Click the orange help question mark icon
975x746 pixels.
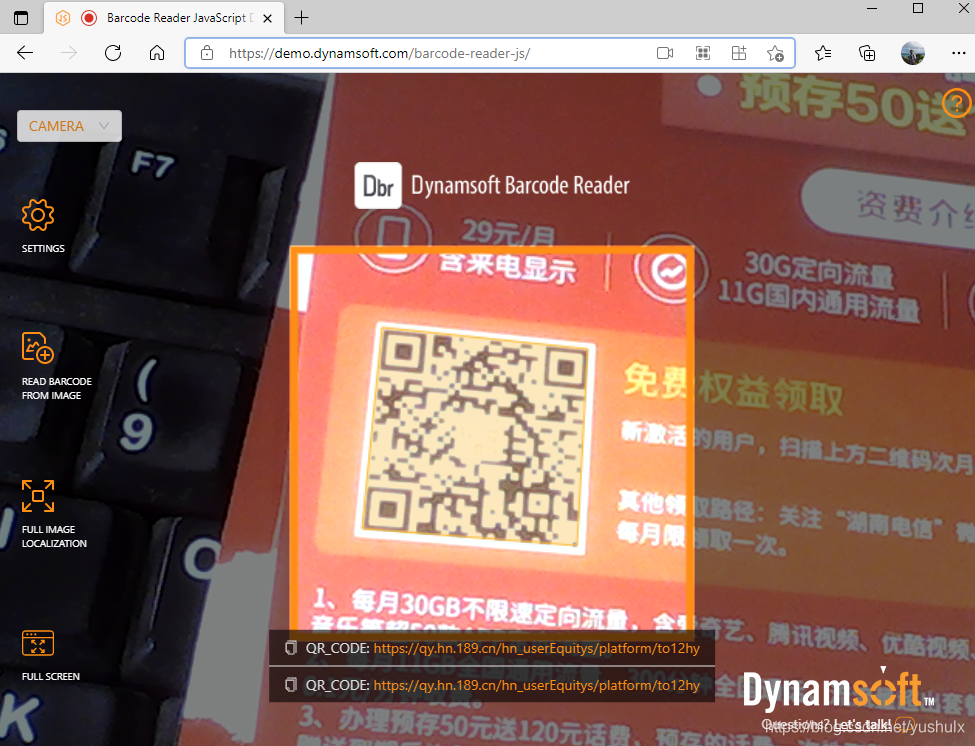tap(956, 103)
